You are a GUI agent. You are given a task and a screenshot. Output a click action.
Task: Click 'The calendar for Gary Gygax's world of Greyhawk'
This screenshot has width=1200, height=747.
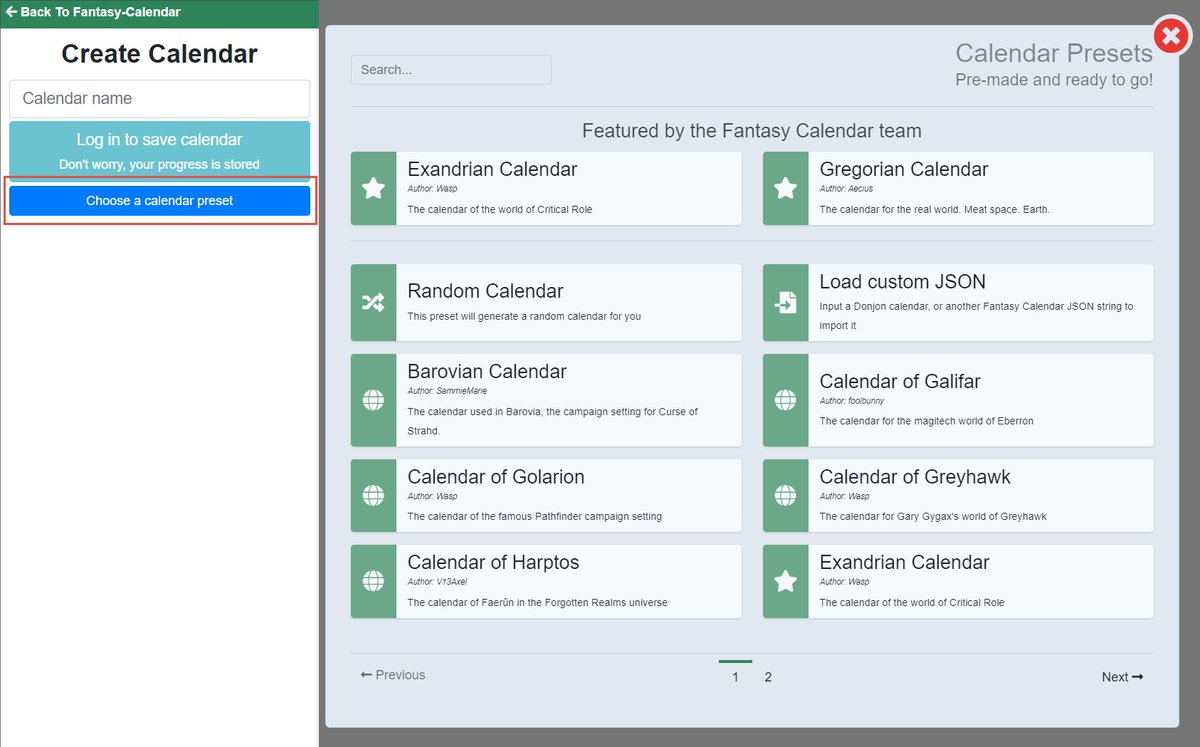pyautogui.click(x=933, y=516)
